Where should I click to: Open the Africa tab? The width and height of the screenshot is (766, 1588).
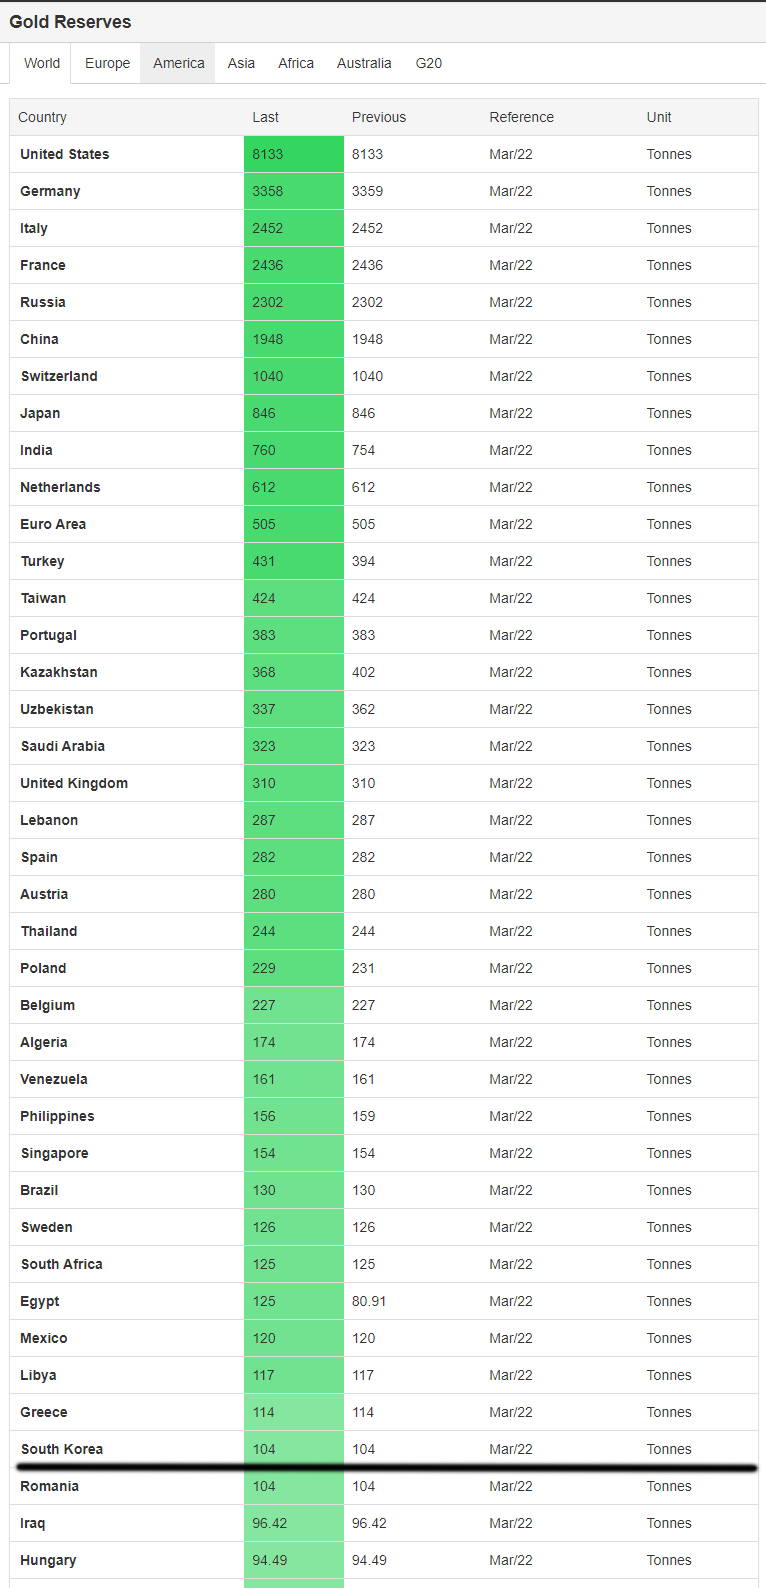[296, 63]
